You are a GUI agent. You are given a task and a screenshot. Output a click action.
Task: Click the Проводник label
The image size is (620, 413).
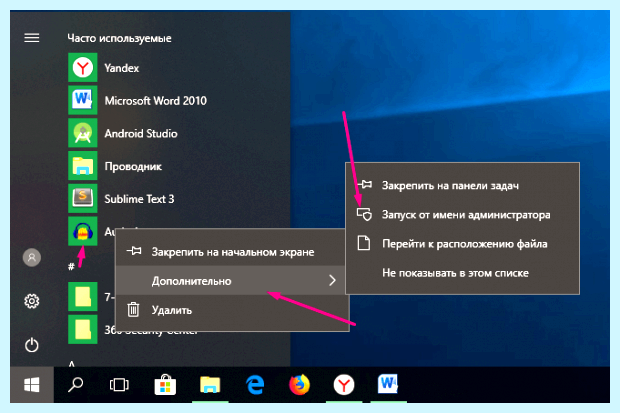coord(133,167)
